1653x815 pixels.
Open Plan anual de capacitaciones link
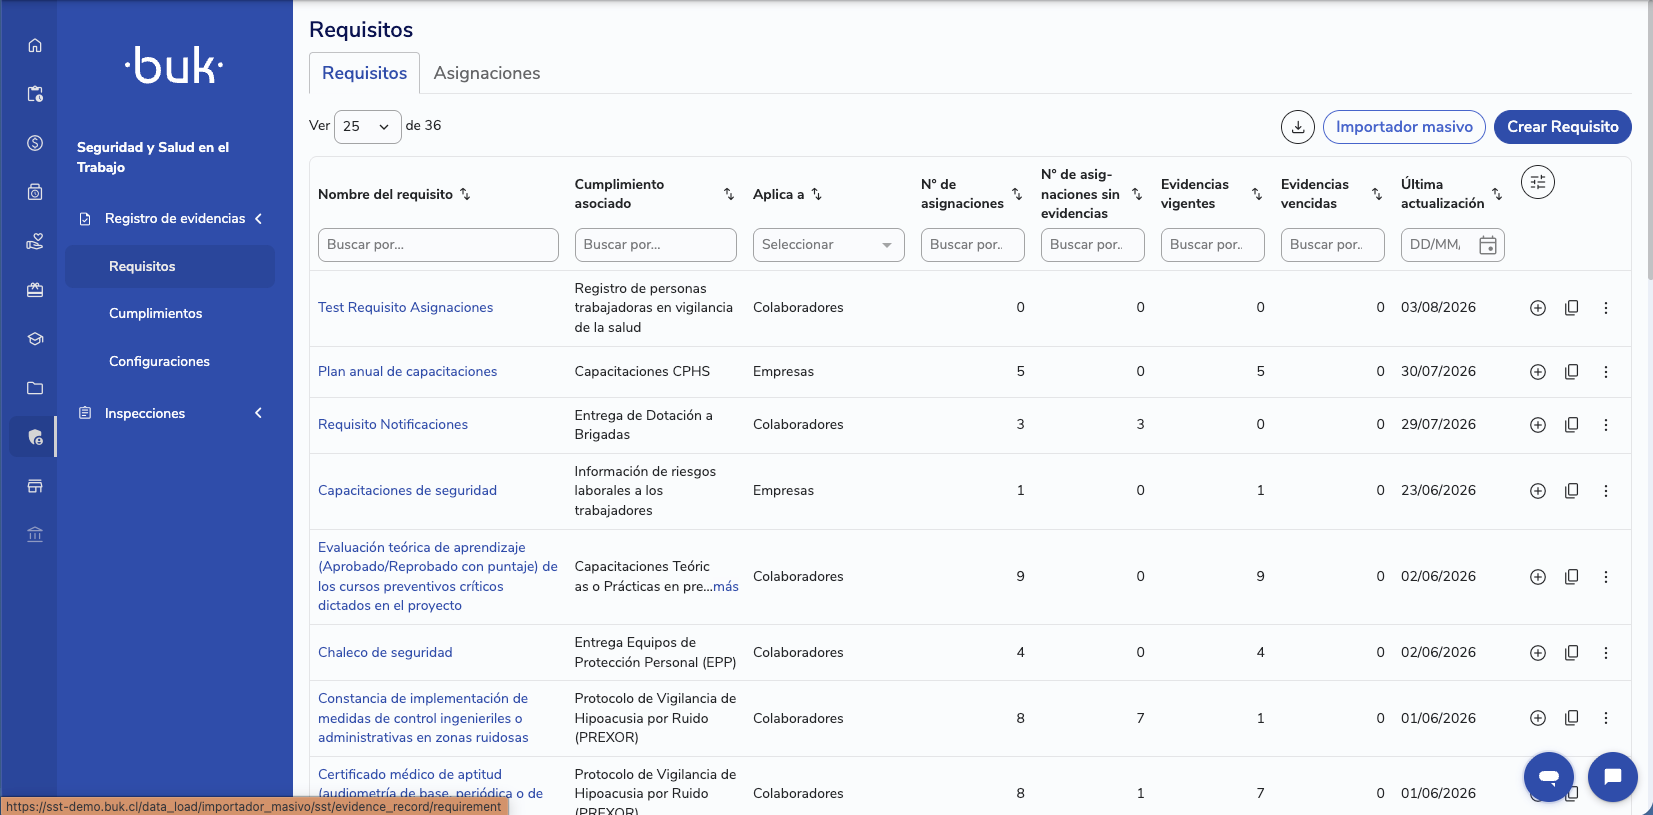(x=407, y=372)
